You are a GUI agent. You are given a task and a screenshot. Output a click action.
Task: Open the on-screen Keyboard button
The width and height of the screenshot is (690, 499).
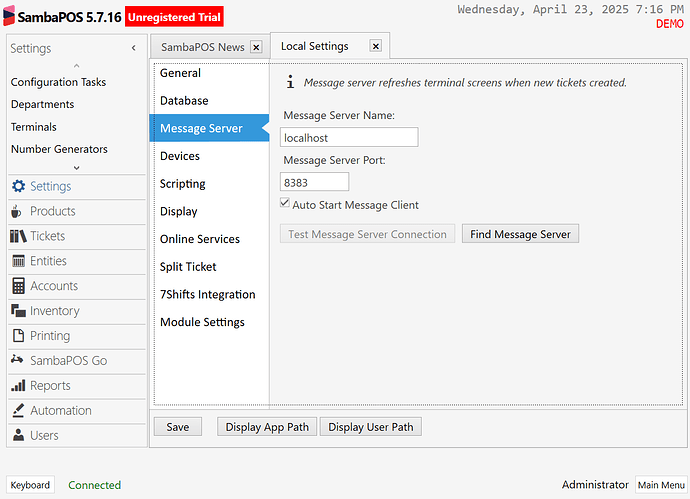coord(30,485)
